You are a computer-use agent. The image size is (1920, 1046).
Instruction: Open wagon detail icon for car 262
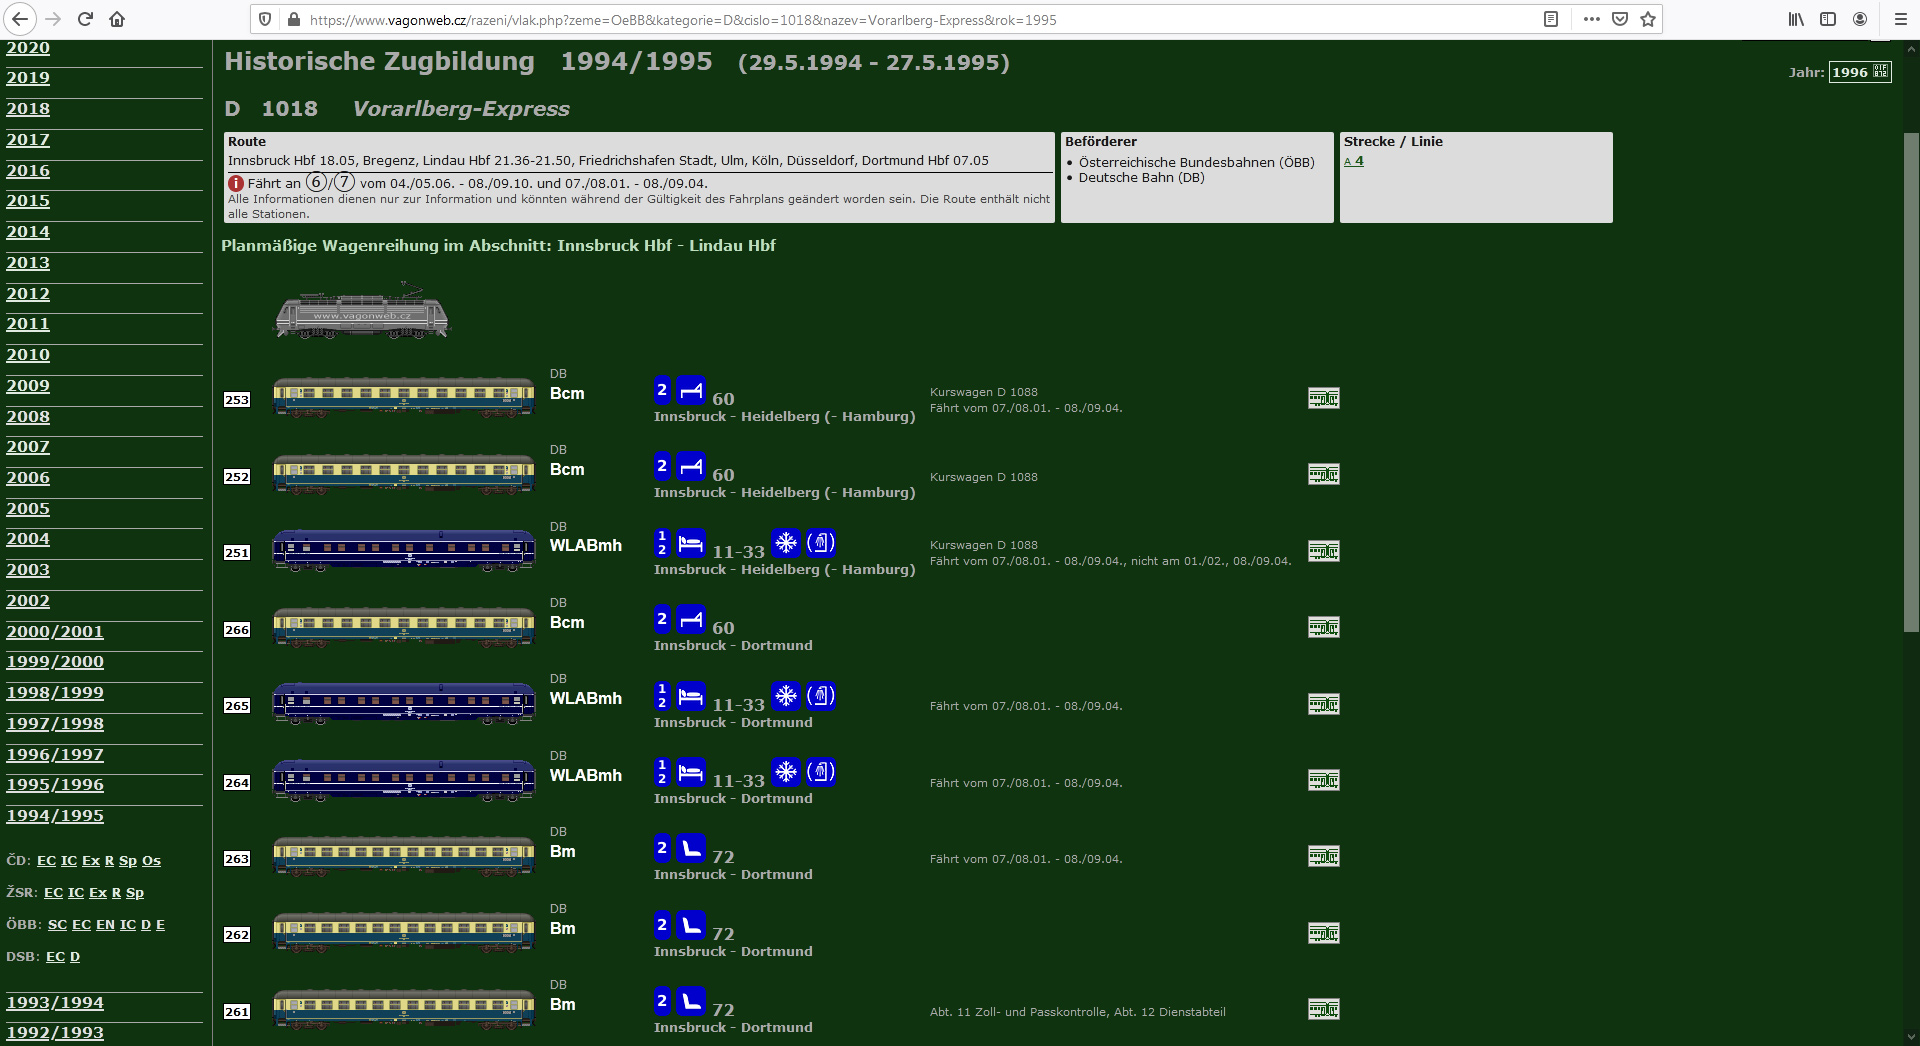coord(1323,933)
